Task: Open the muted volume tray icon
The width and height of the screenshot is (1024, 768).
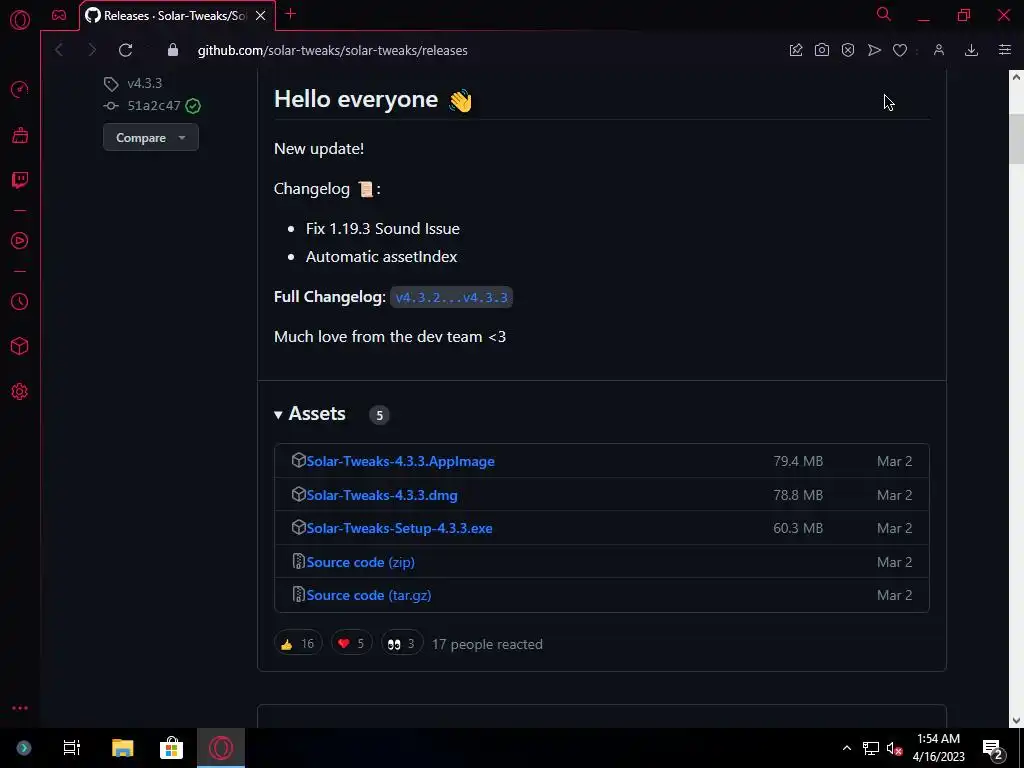Action: coord(894,748)
